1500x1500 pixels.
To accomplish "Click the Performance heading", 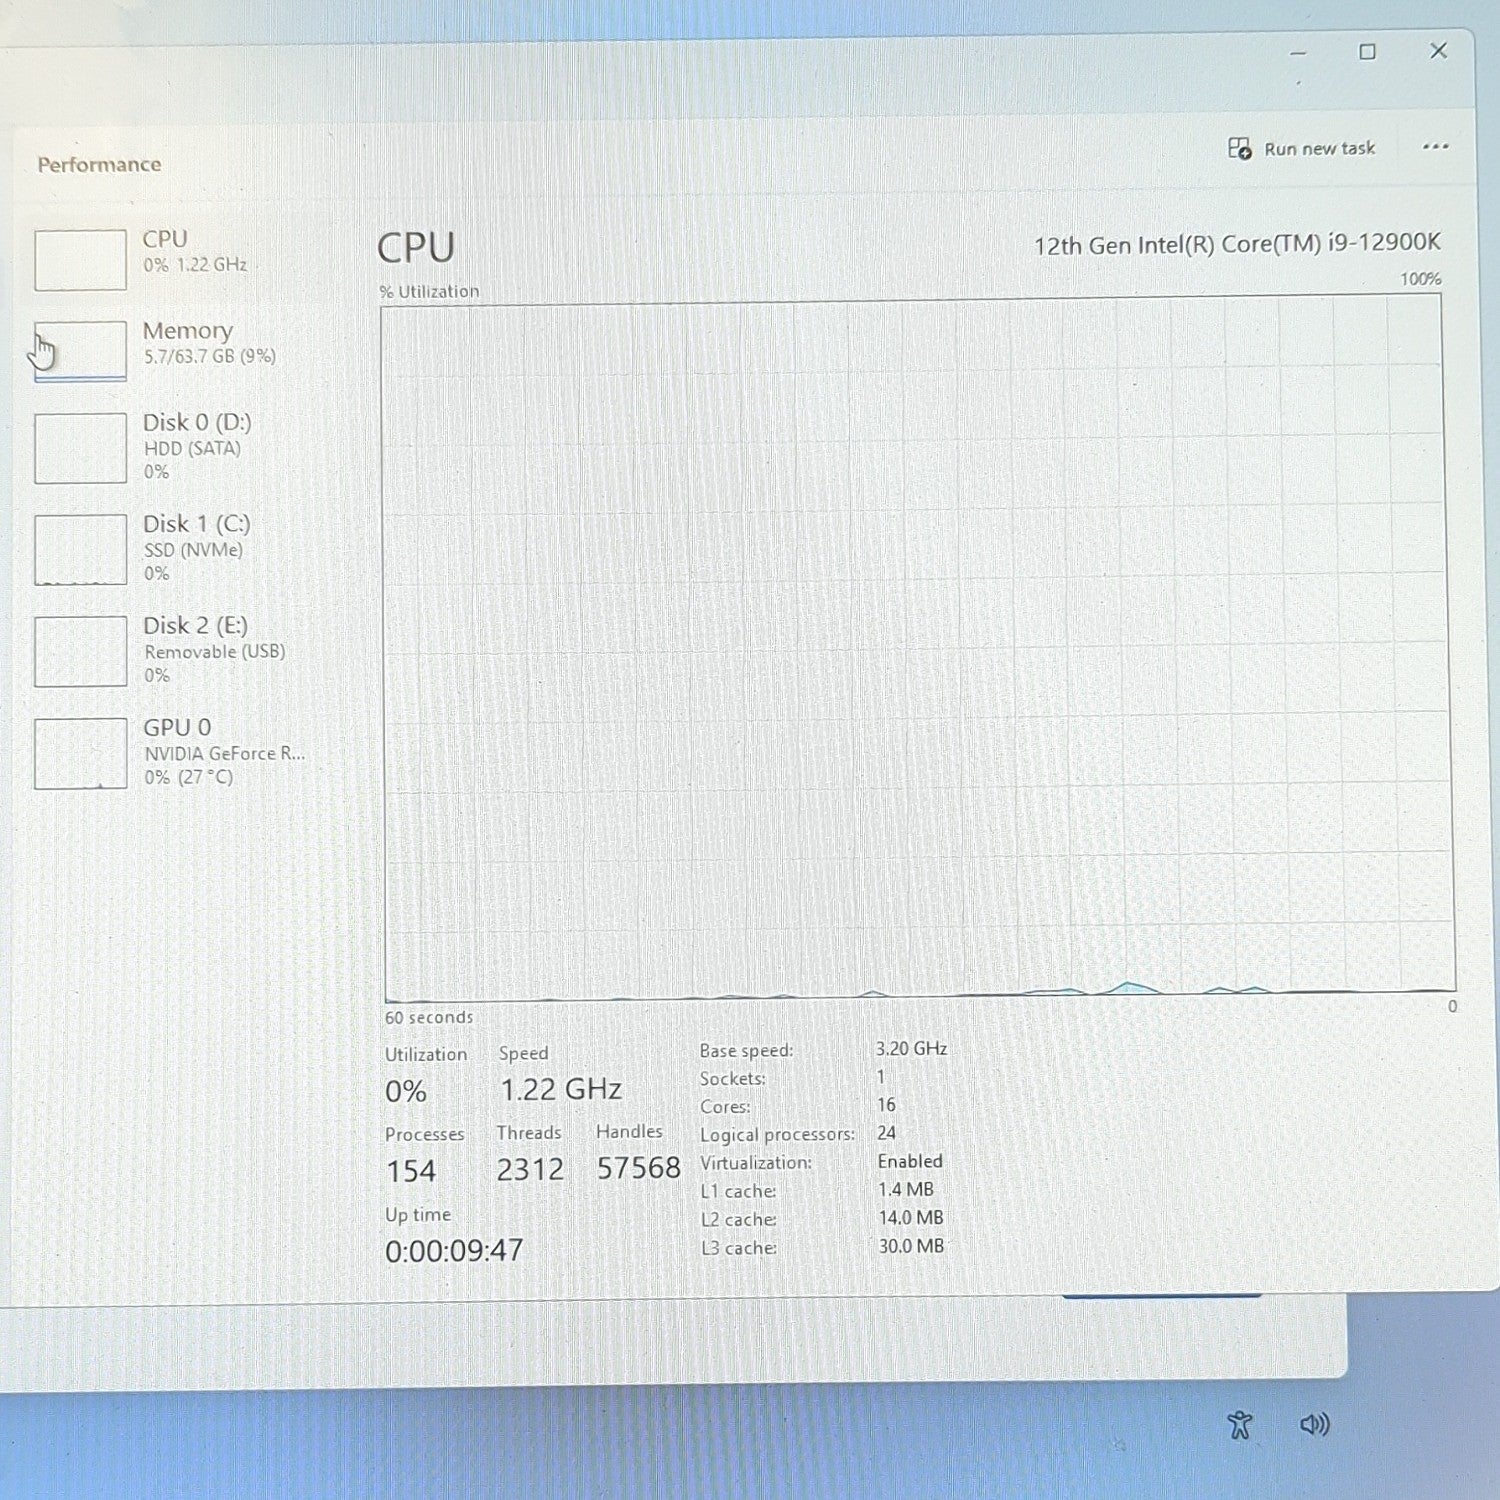I will pyautogui.click(x=99, y=165).
